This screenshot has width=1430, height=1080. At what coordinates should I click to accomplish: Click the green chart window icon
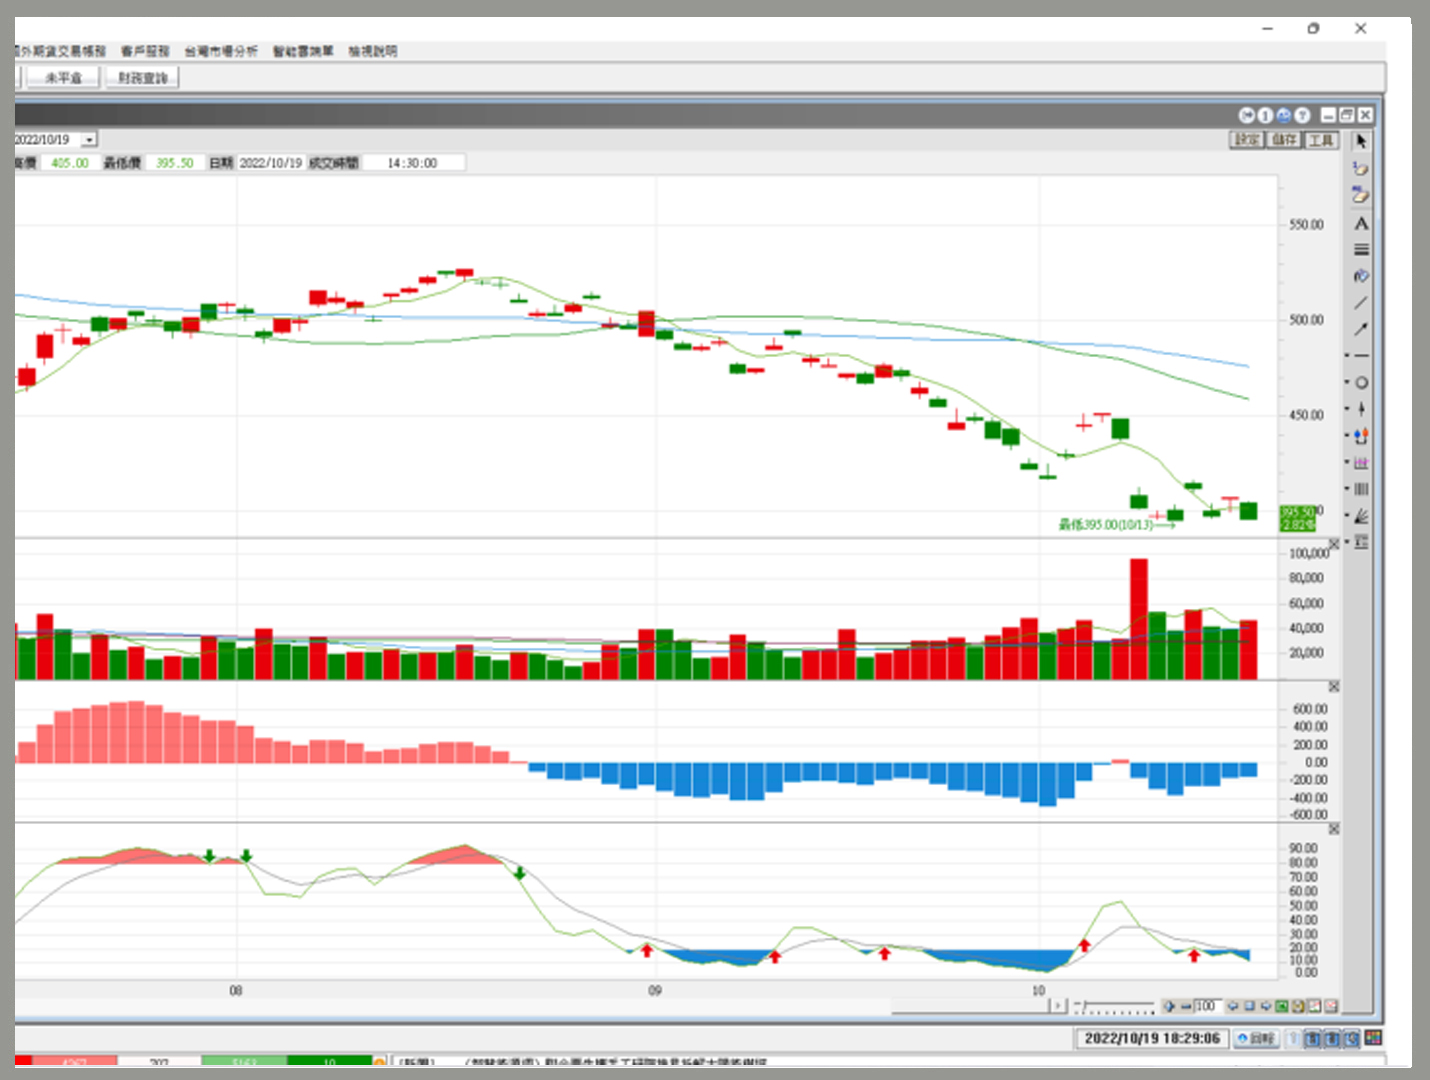click(1282, 1006)
